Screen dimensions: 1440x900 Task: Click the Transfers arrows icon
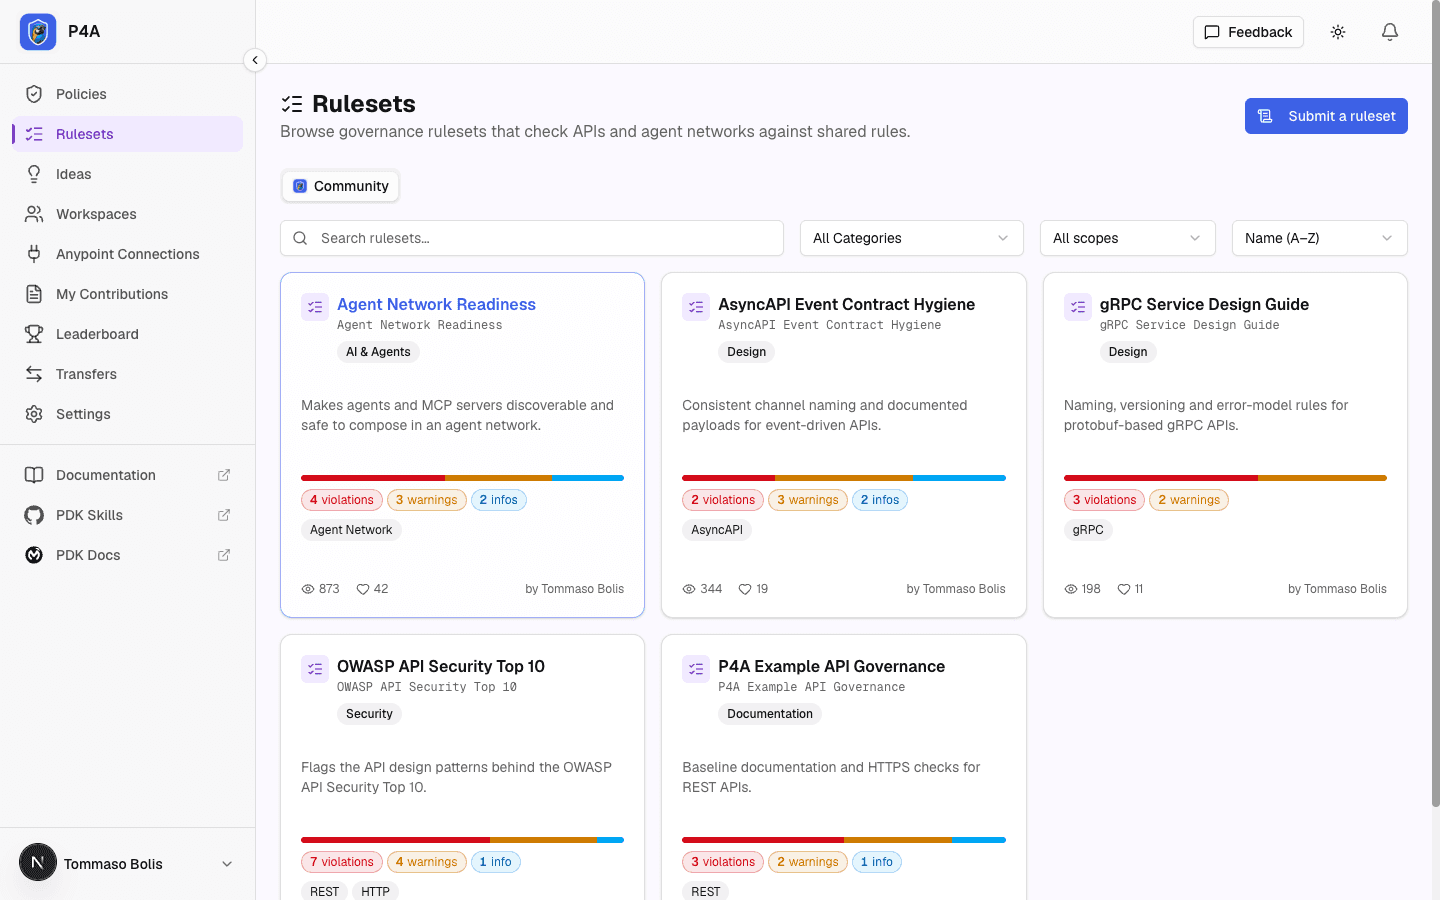click(34, 374)
